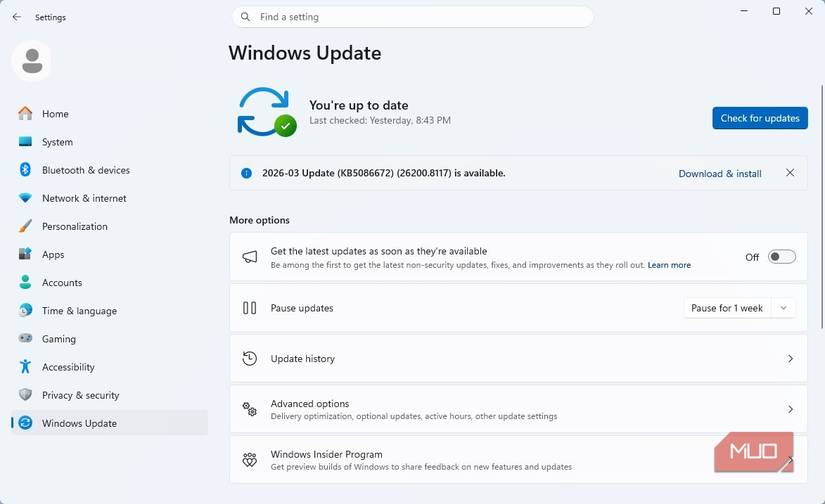The height and width of the screenshot is (504, 825).
Task: Open the Pause for 1 week dropdown arrow
Action: (x=783, y=308)
